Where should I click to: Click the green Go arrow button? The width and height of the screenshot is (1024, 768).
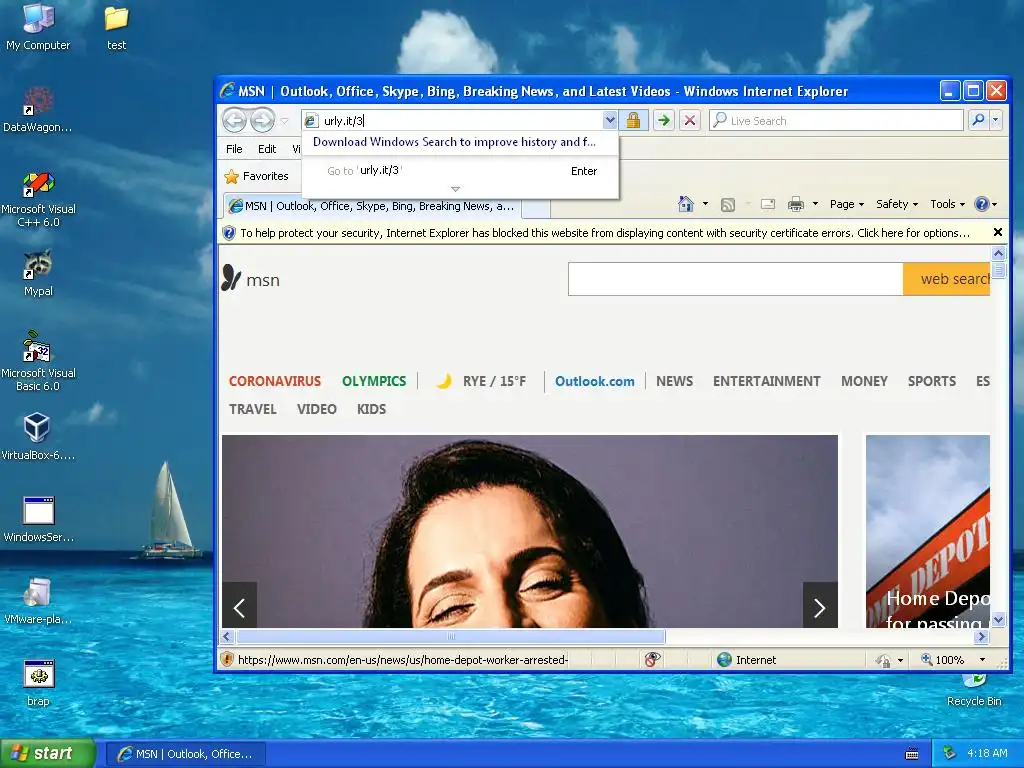(664, 120)
